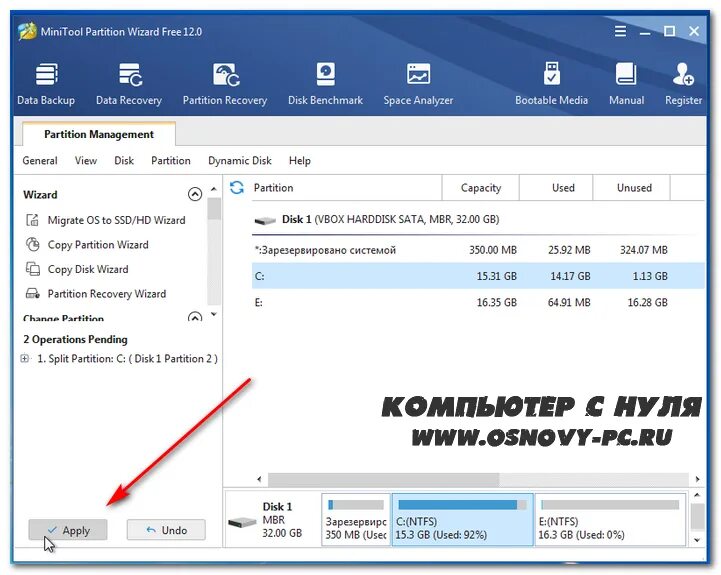Collapse the Change Partition section

(195, 317)
